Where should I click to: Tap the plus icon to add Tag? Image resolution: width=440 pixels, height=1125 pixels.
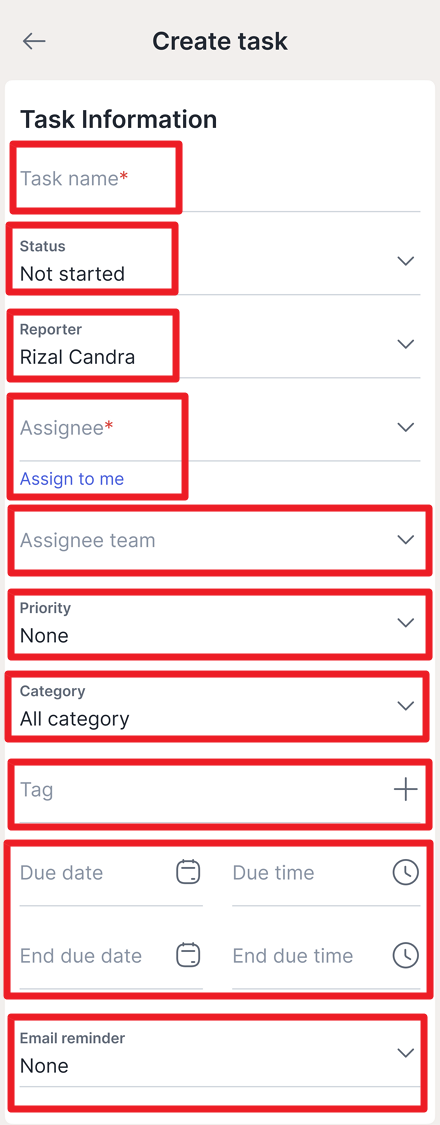coord(406,790)
